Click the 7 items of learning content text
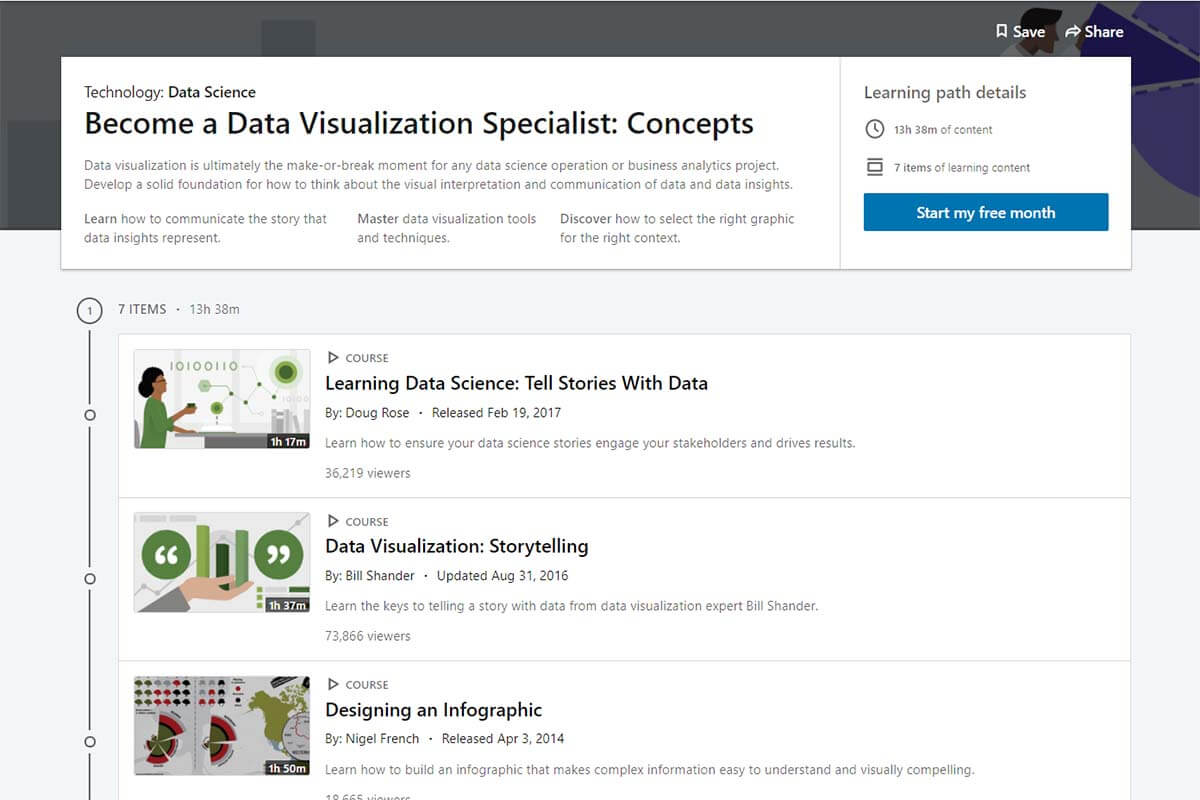Screen dimensions: 1200x800 pyautogui.click(x=962, y=168)
